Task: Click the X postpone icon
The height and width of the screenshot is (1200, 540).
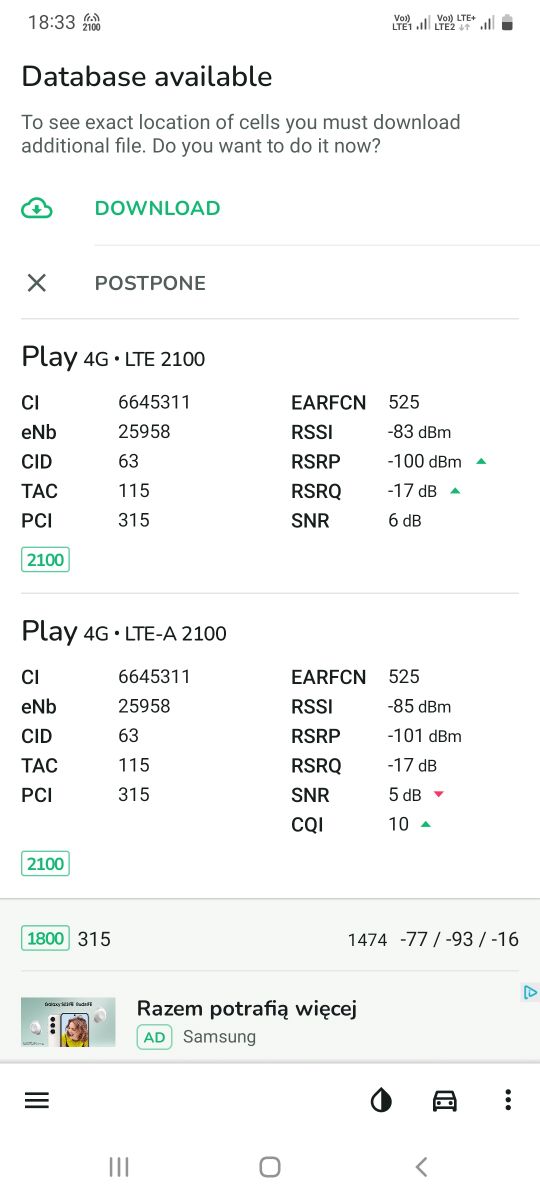Action: click(37, 283)
